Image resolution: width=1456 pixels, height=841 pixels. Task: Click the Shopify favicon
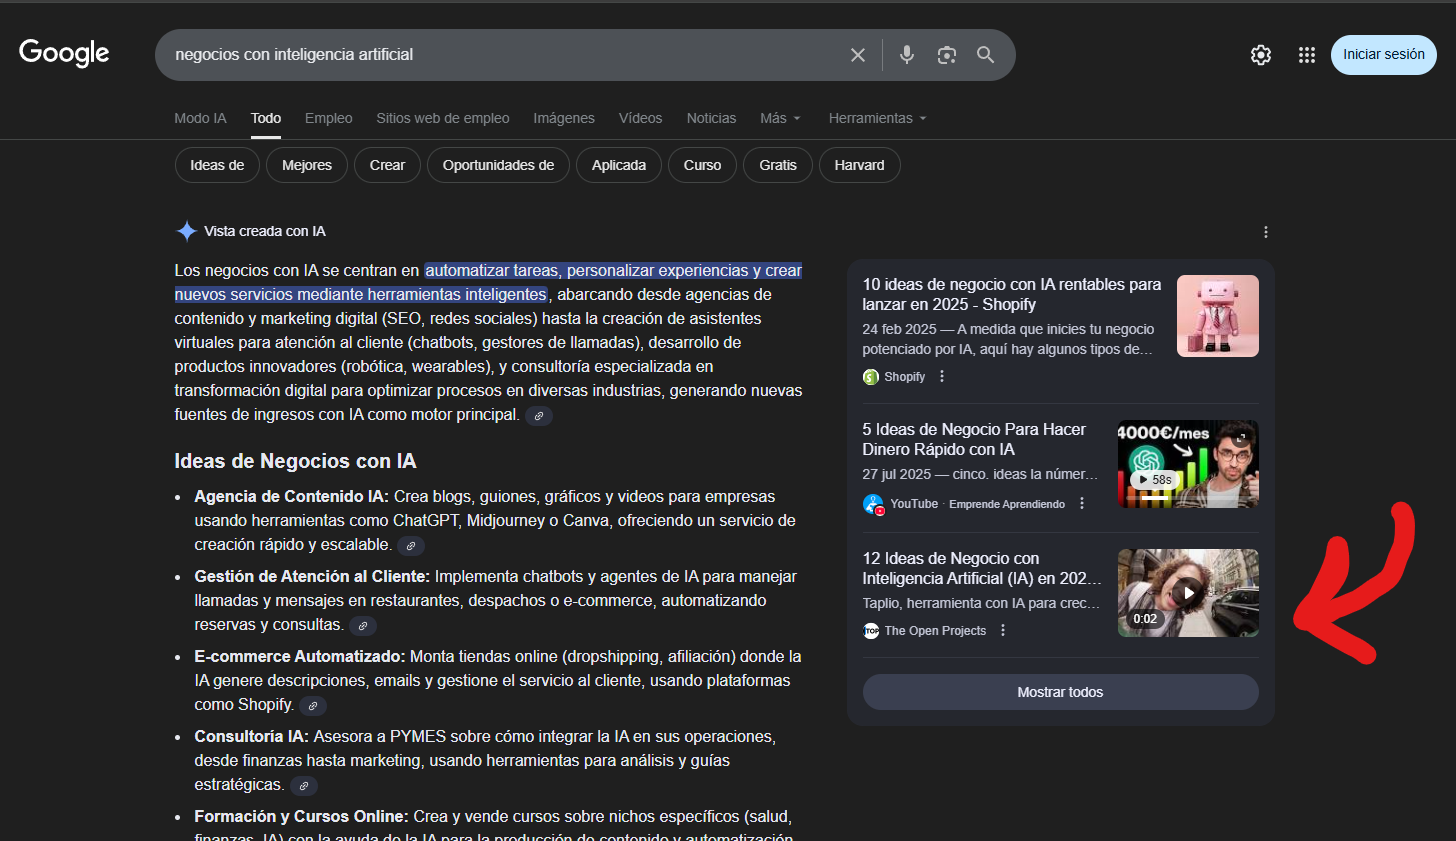coord(871,377)
